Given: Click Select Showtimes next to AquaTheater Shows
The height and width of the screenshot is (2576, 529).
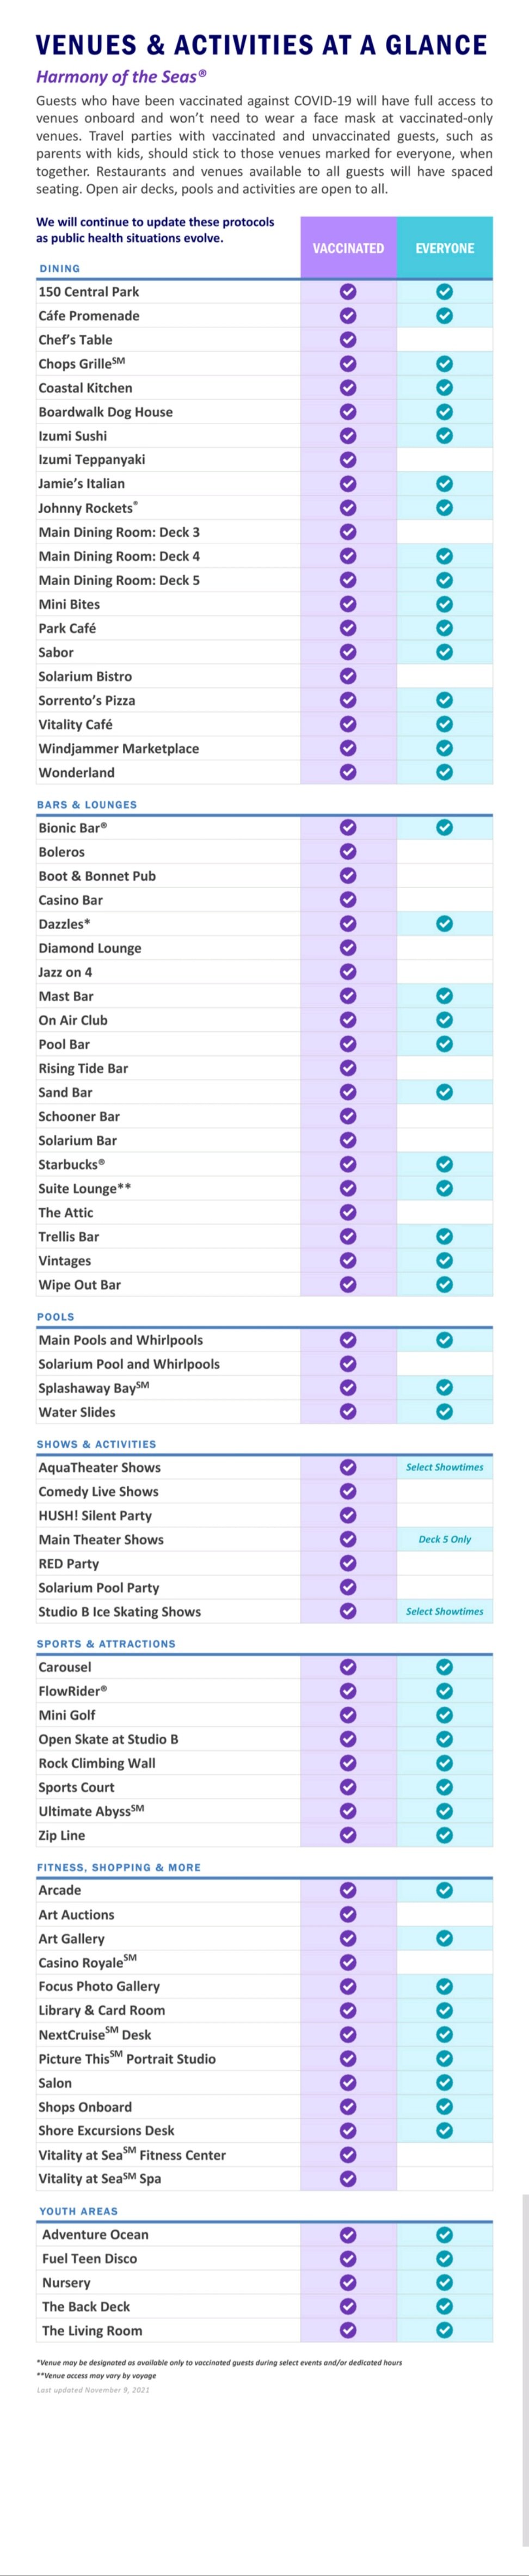Looking at the screenshot, I should 445,1467.
